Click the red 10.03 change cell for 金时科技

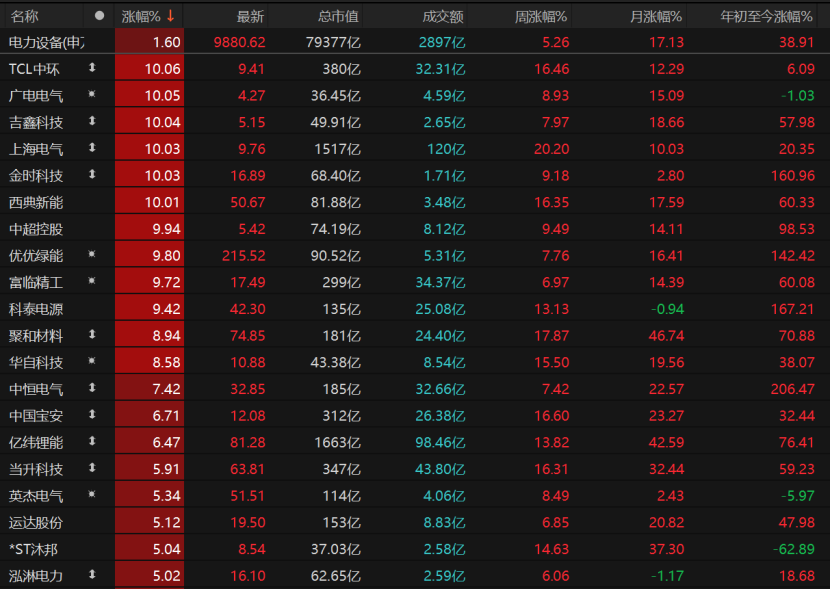[x=149, y=175]
